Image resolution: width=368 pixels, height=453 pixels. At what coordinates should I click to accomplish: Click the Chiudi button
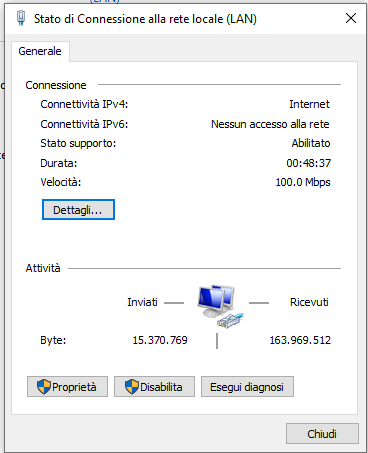click(322, 434)
